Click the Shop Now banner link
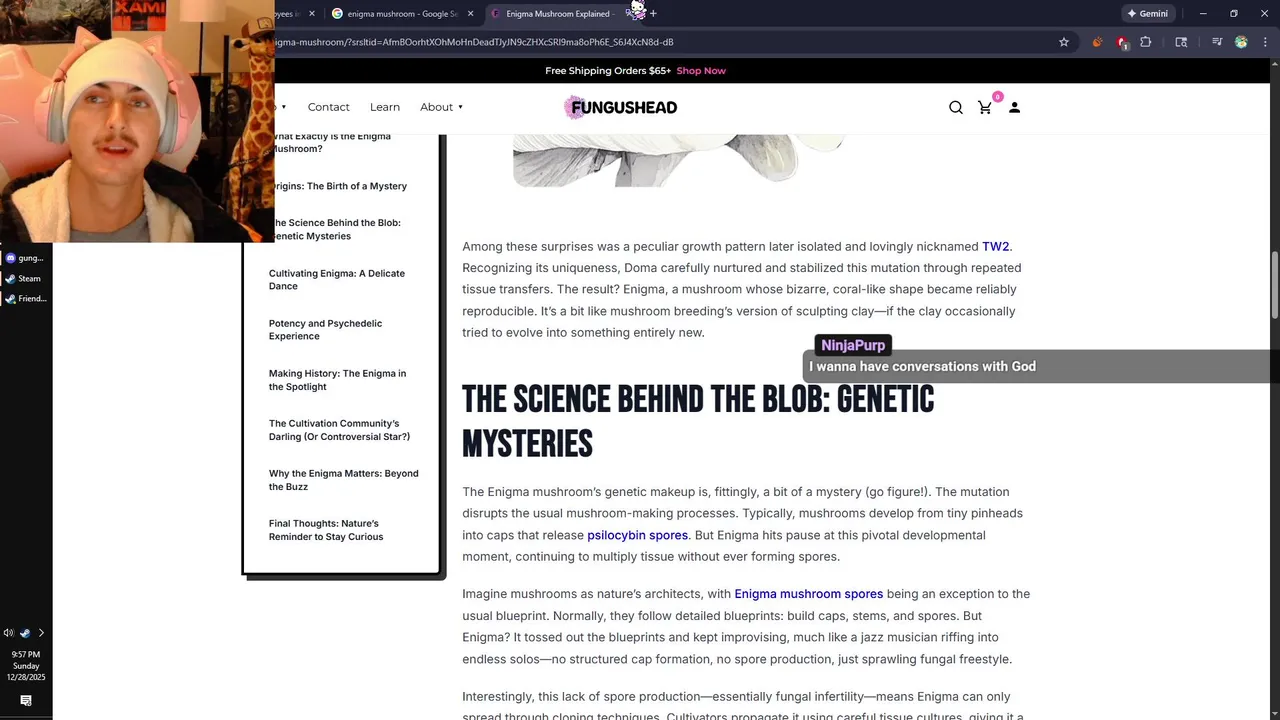 coord(701,71)
